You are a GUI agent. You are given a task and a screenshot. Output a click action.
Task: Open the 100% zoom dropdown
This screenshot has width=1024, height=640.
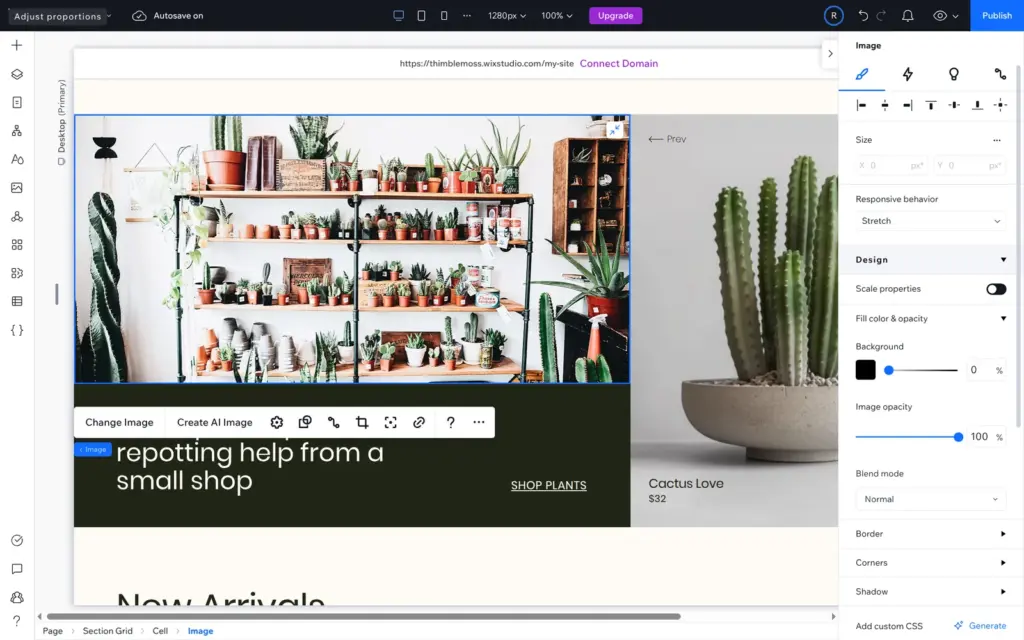tap(556, 16)
